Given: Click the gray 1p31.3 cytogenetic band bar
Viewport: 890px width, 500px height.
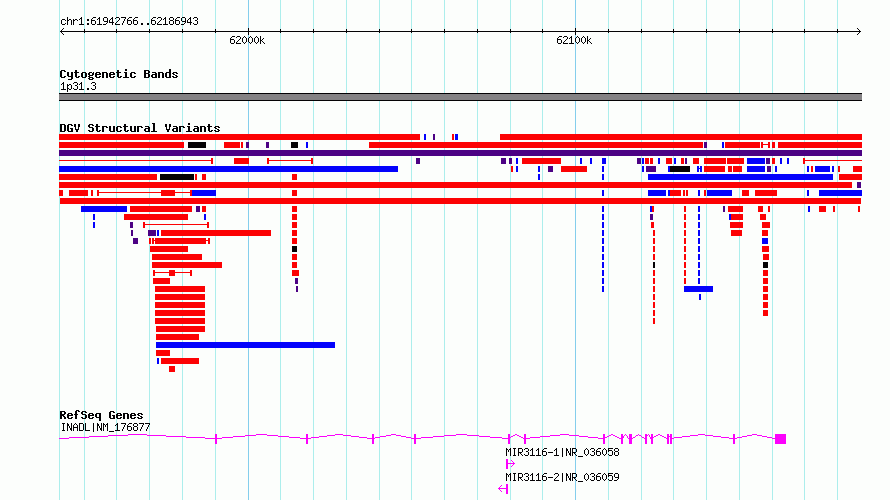Looking at the screenshot, I should 460,97.
